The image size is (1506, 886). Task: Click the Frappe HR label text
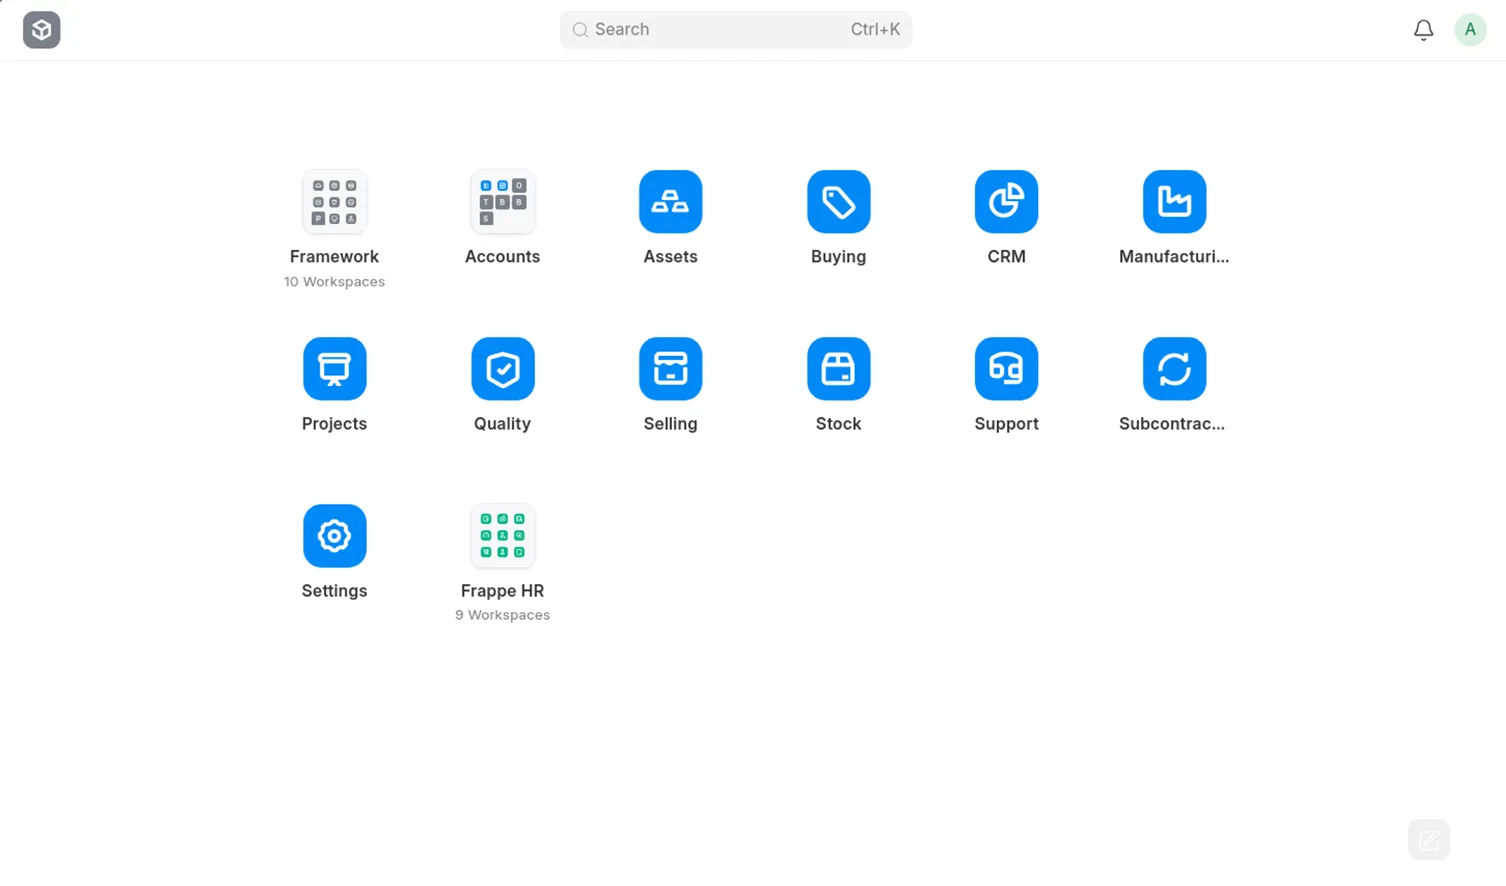pyautogui.click(x=502, y=591)
